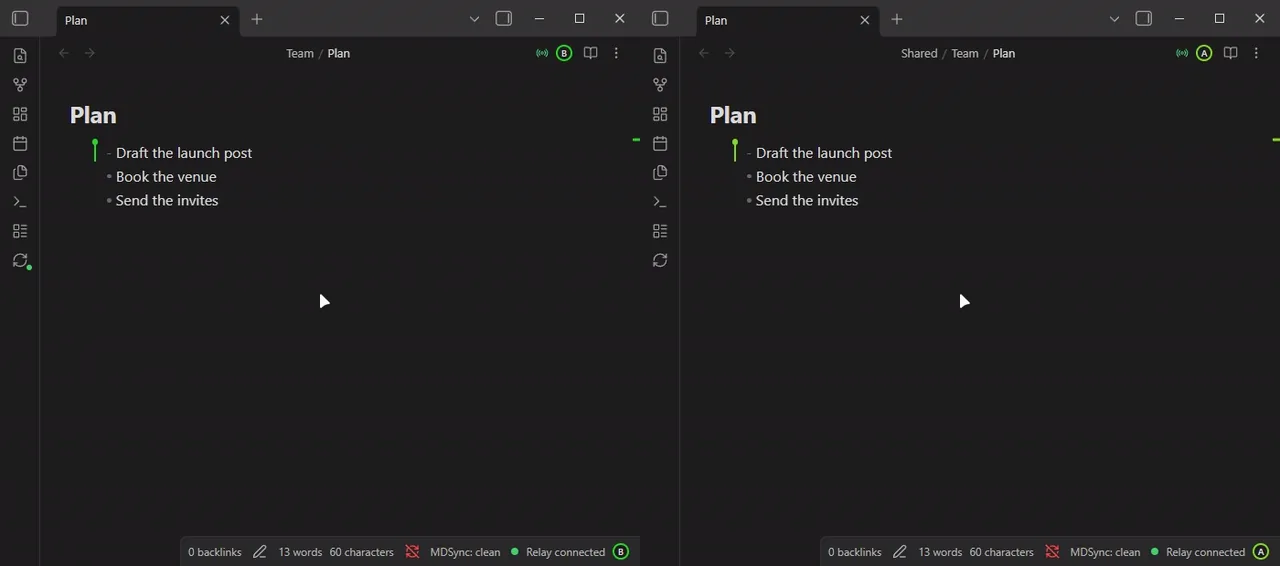The image size is (1280, 566).
Task: Click MDSync status icon in left status bar
Action: [412, 552]
